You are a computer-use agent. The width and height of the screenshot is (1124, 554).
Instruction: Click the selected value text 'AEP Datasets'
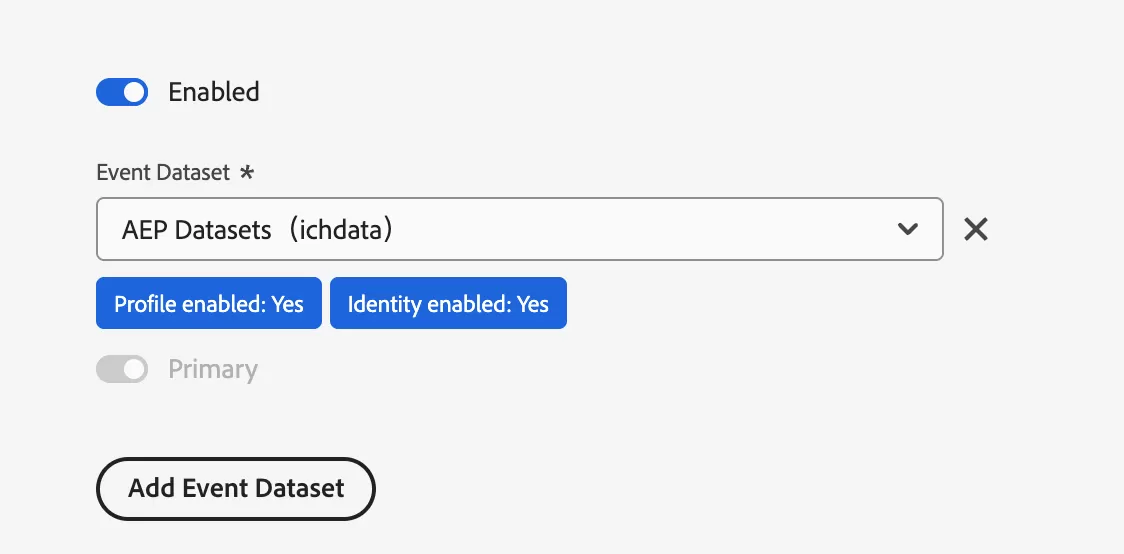point(197,230)
